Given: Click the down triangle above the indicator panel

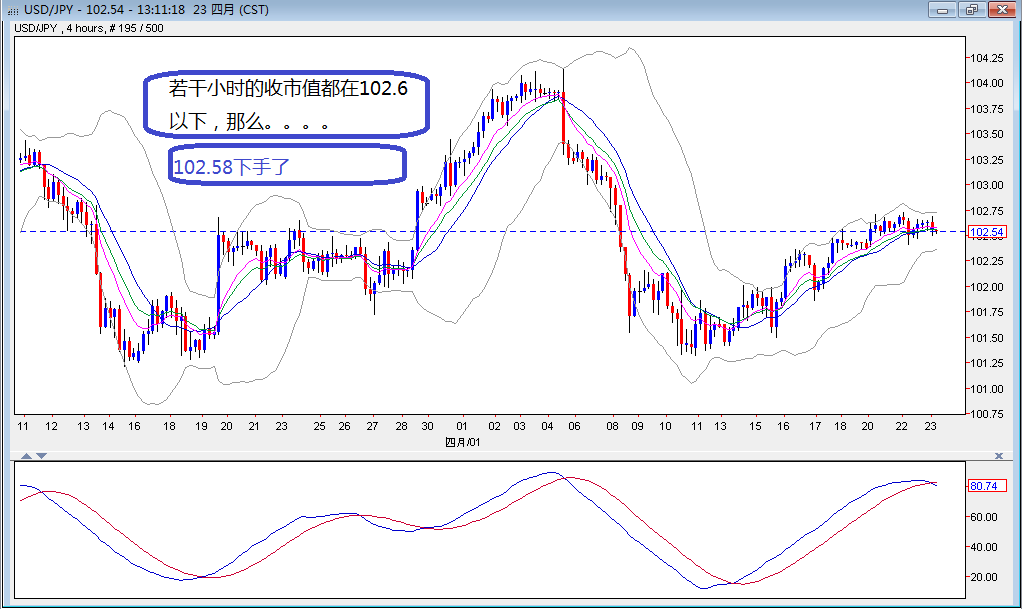Looking at the screenshot, I should [41, 456].
